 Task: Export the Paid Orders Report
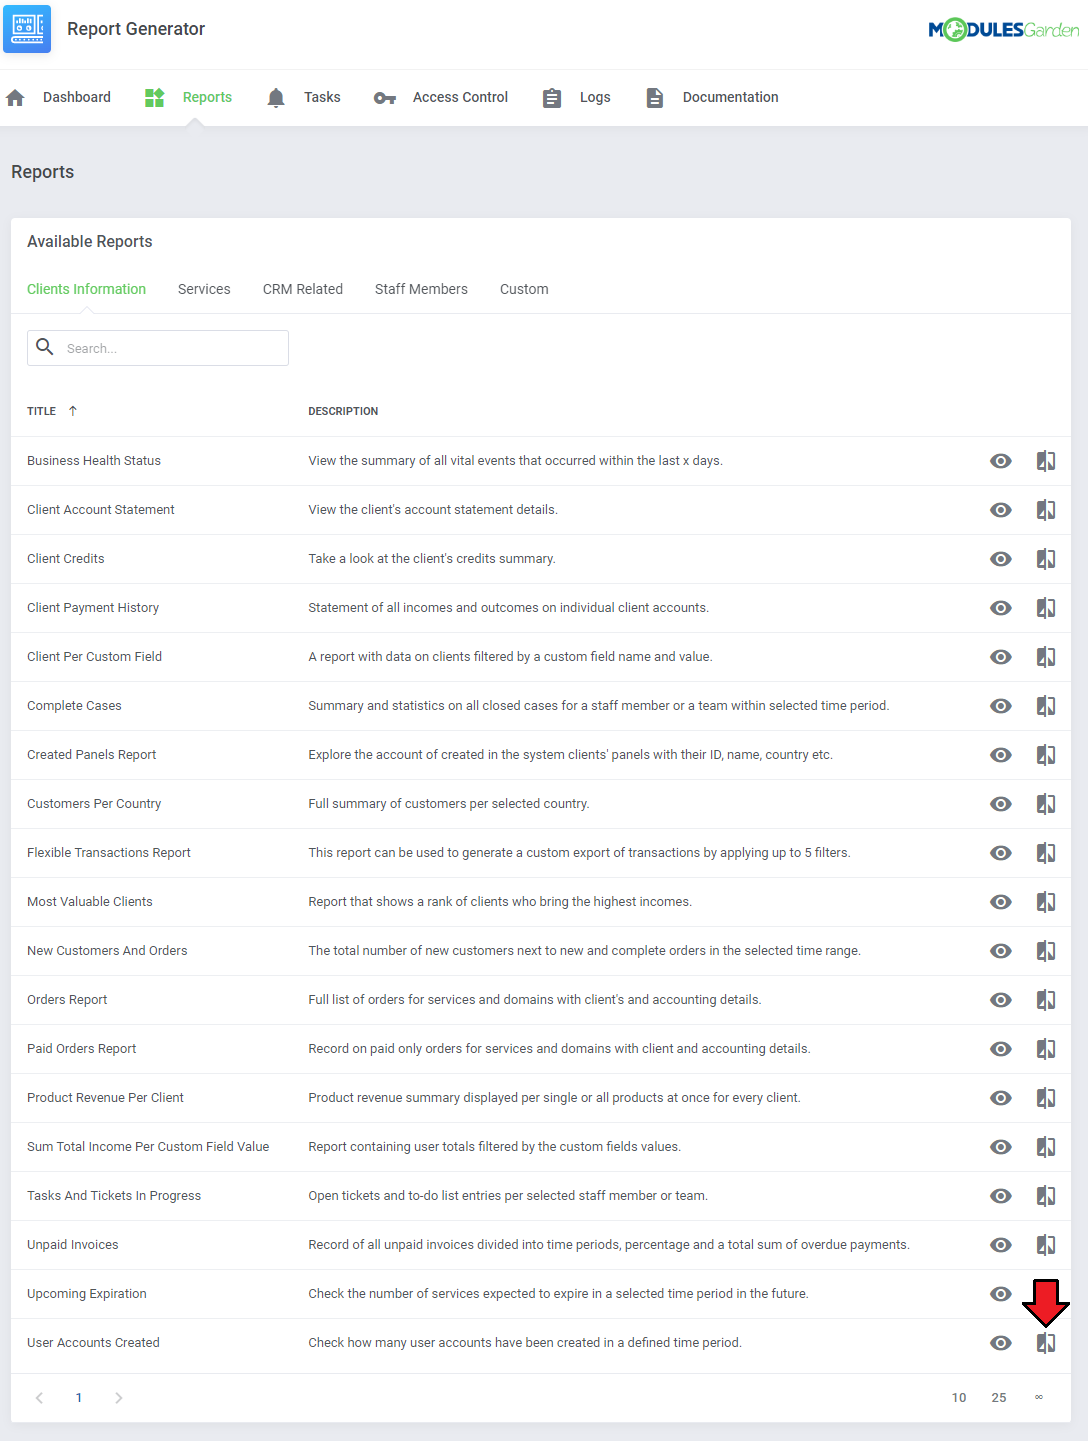tap(1046, 1049)
